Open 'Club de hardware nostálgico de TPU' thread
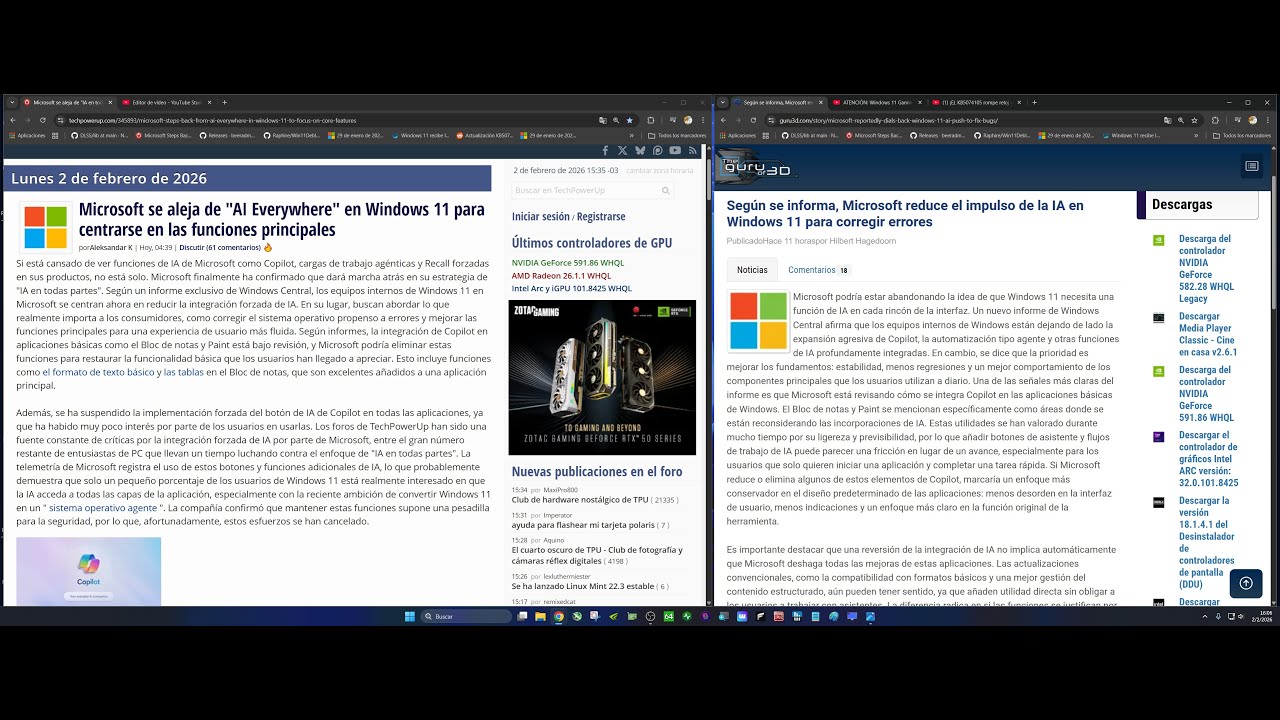The height and width of the screenshot is (720, 1280). tap(580, 499)
